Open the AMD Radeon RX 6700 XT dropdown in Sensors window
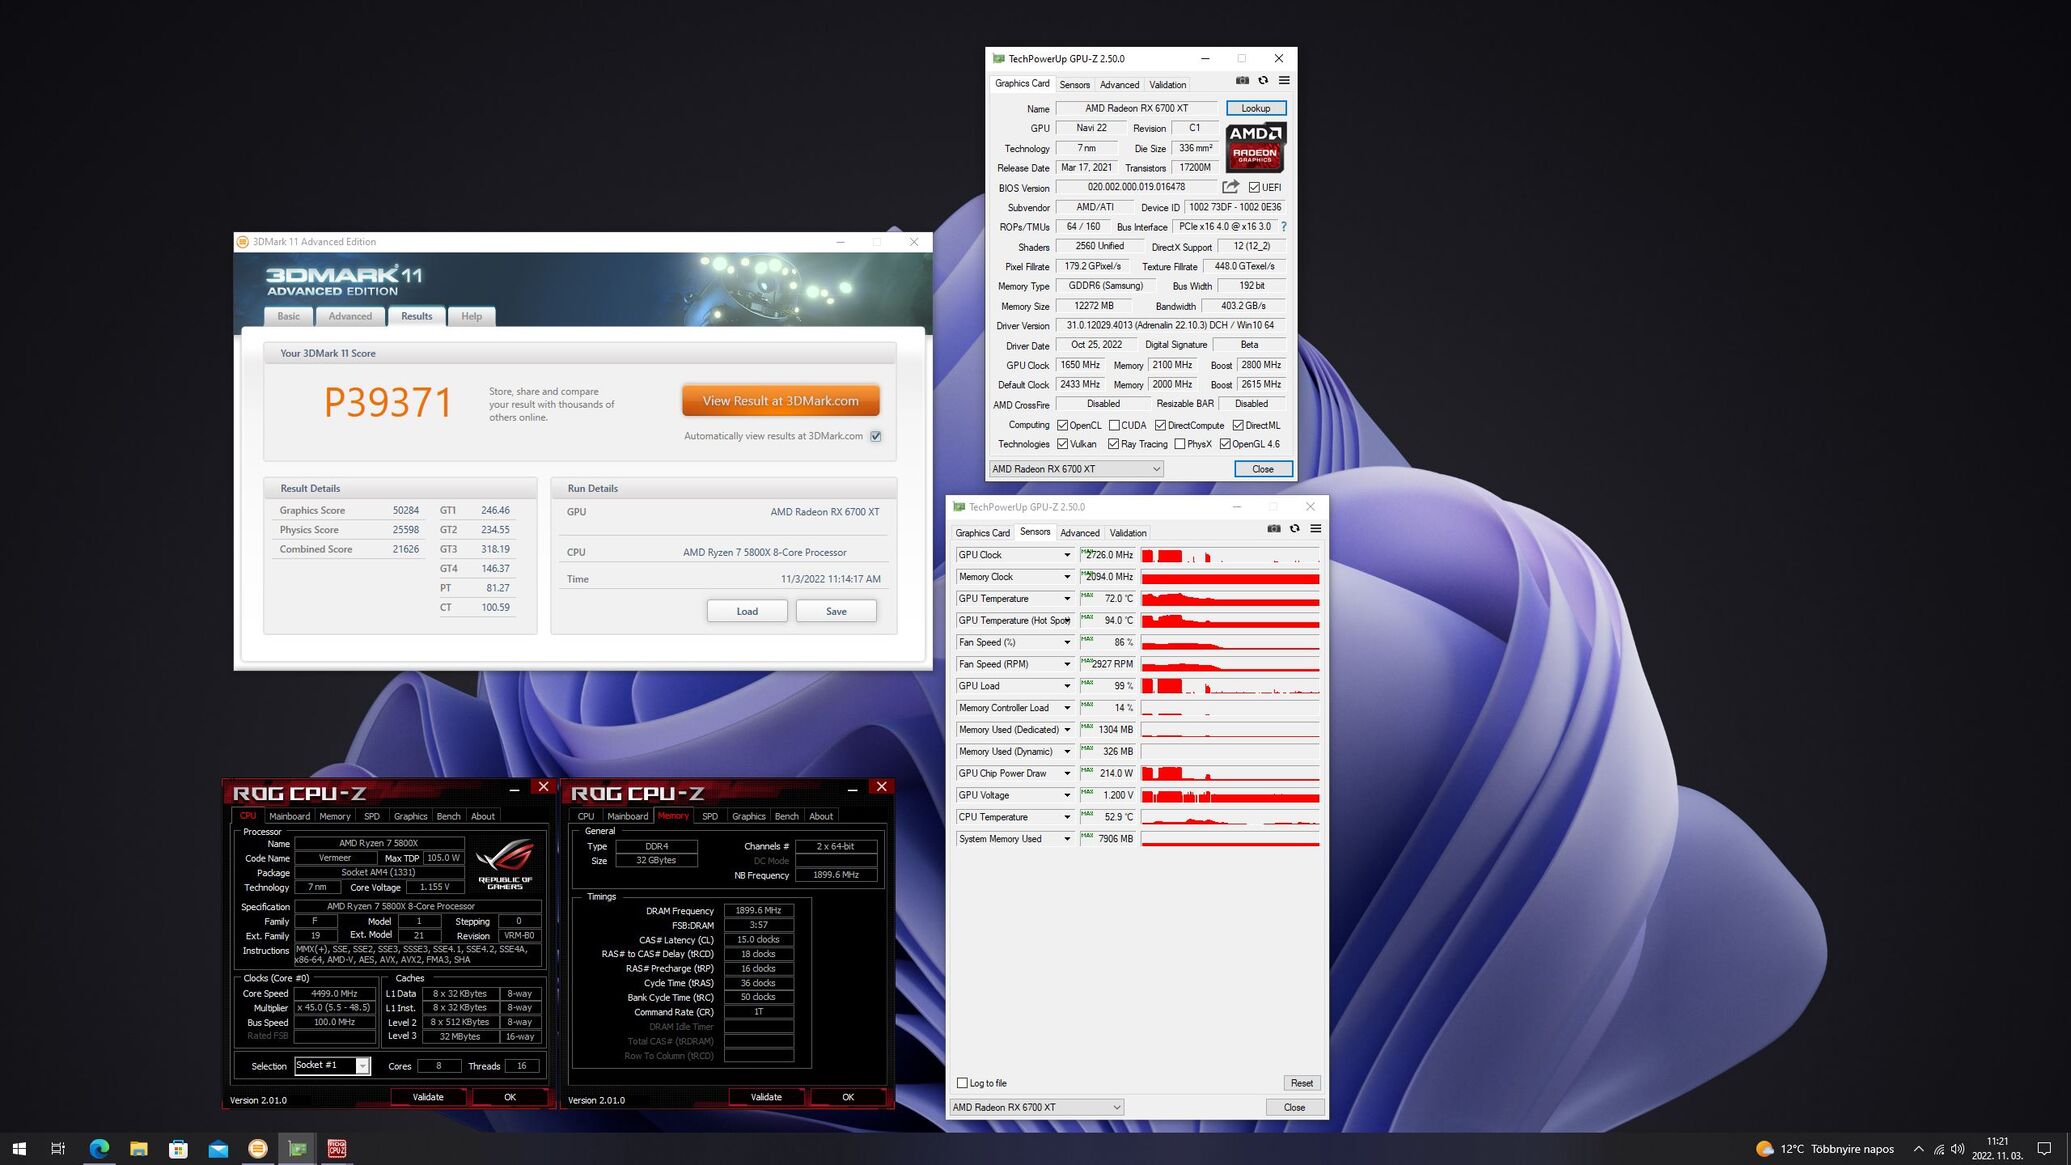Image resolution: width=2071 pixels, height=1165 pixels. point(1036,1107)
